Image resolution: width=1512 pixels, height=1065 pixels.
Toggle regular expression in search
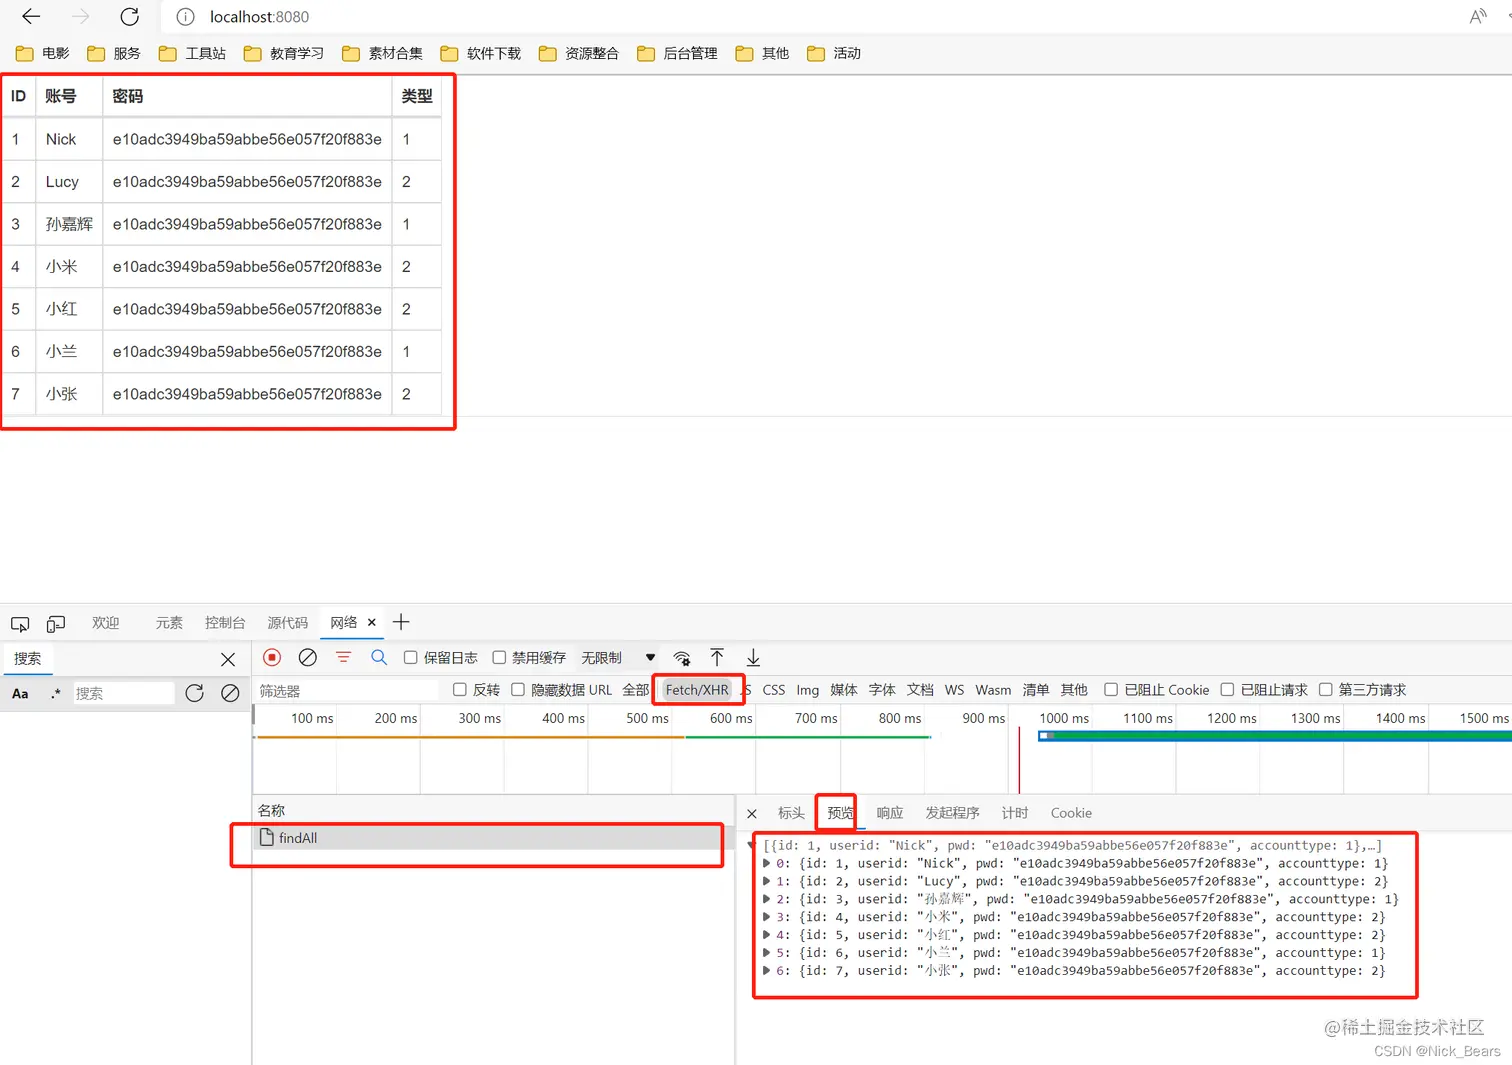click(55, 693)
